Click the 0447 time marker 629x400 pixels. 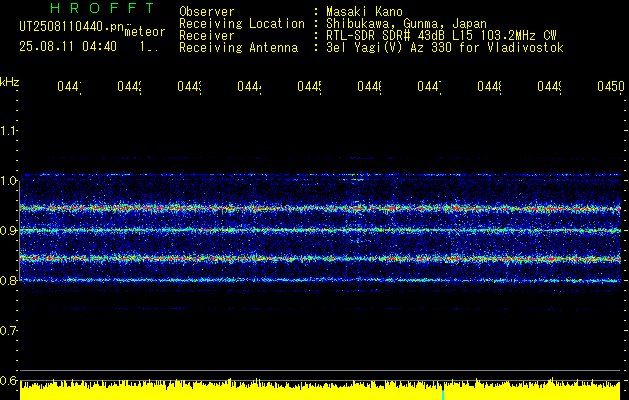[429, 86]
